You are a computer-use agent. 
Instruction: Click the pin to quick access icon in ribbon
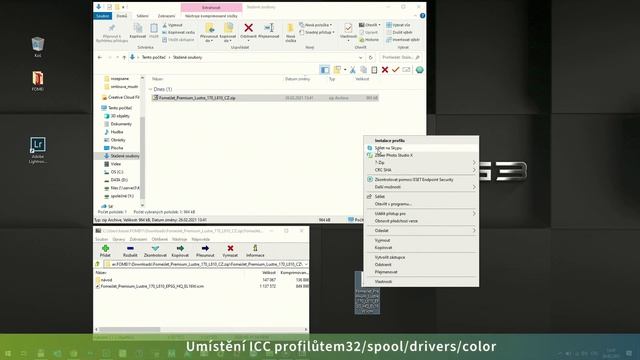pyautogui.click(x=111, y=28)
